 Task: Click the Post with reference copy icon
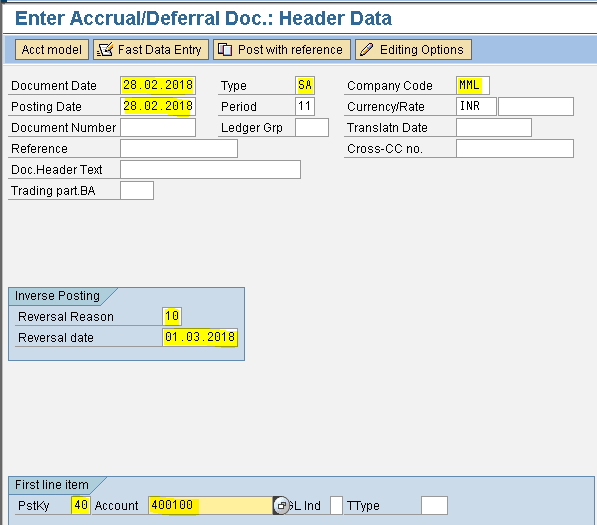[x=225, y=49]
